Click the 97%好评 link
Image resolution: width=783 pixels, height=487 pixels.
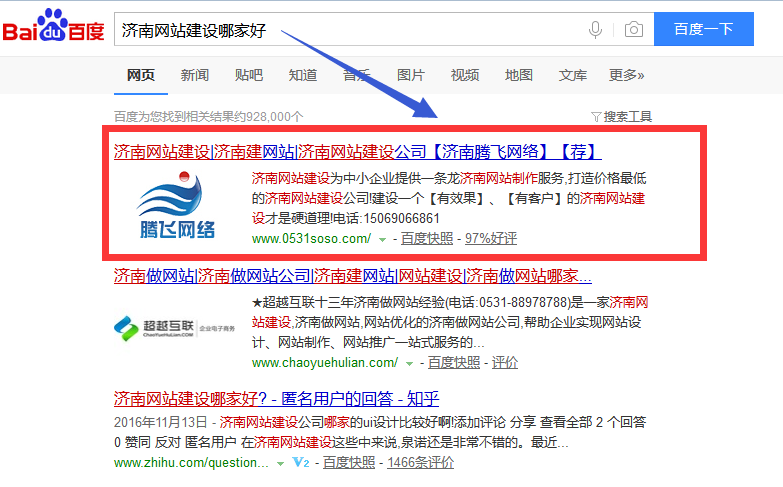pyautogui.click(x=491, y=239)
